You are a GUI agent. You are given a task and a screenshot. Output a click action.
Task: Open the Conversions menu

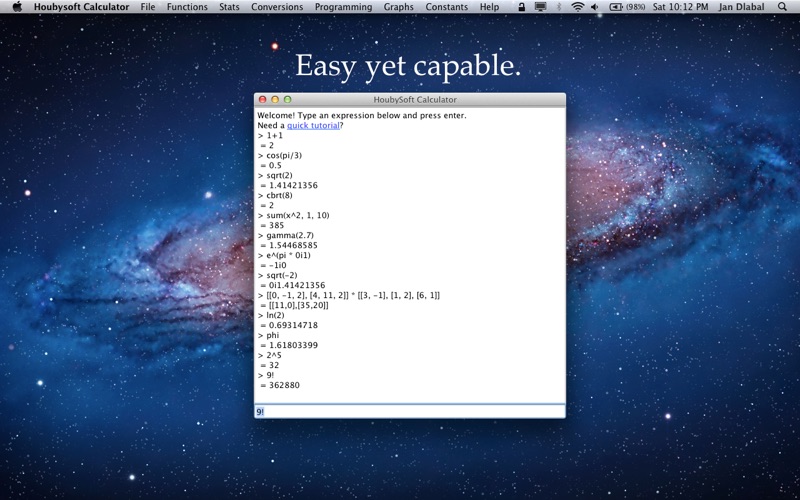point(277,7)
